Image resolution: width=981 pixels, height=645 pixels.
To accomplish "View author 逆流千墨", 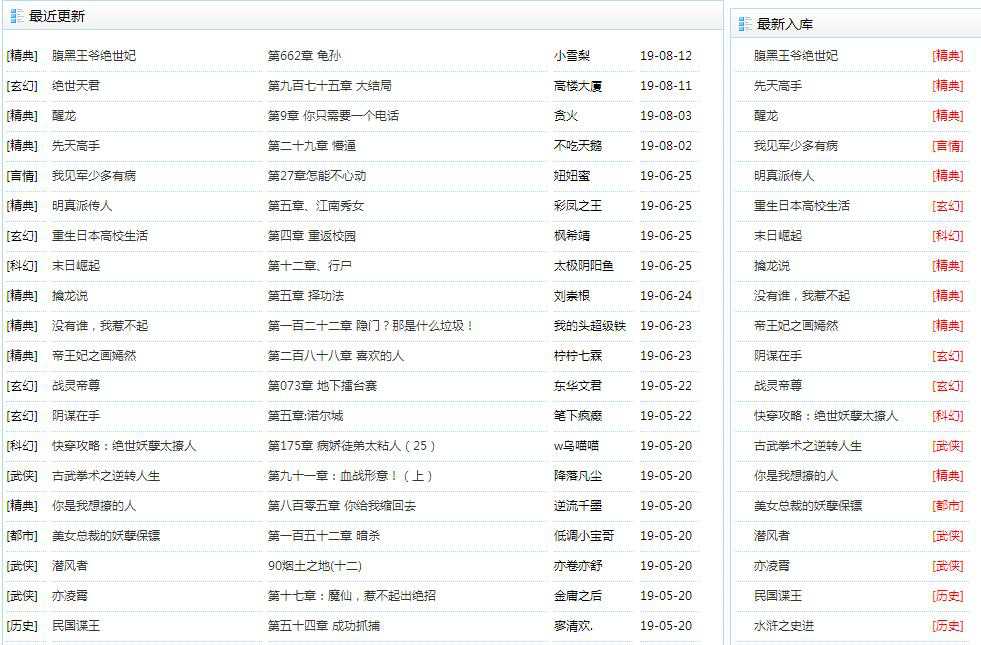I will point(577,506).
